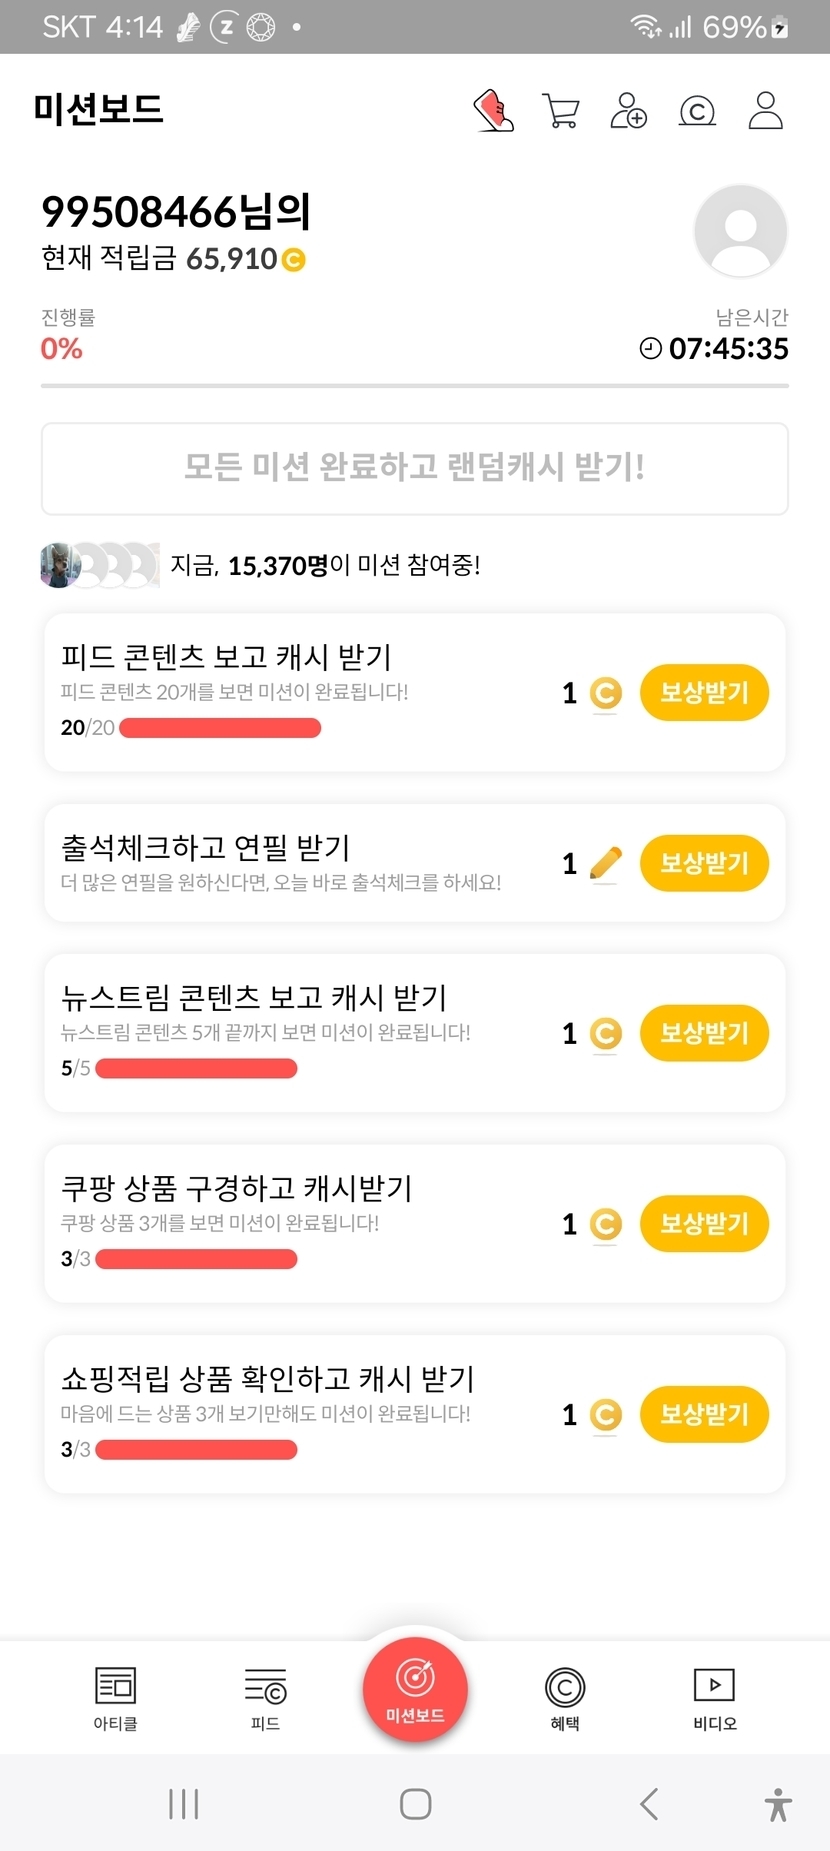
Task: Open the my profile icon
Action: [x=765, y=111]
